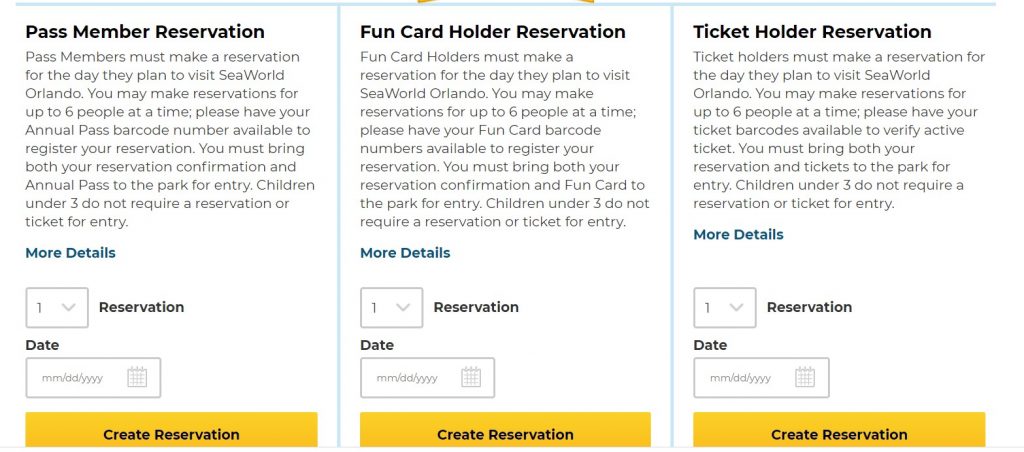Click the Ticket Holder Reservation heading
Image resolution: width=1024 pixels, height=452 pixels.
coord(812,32)
